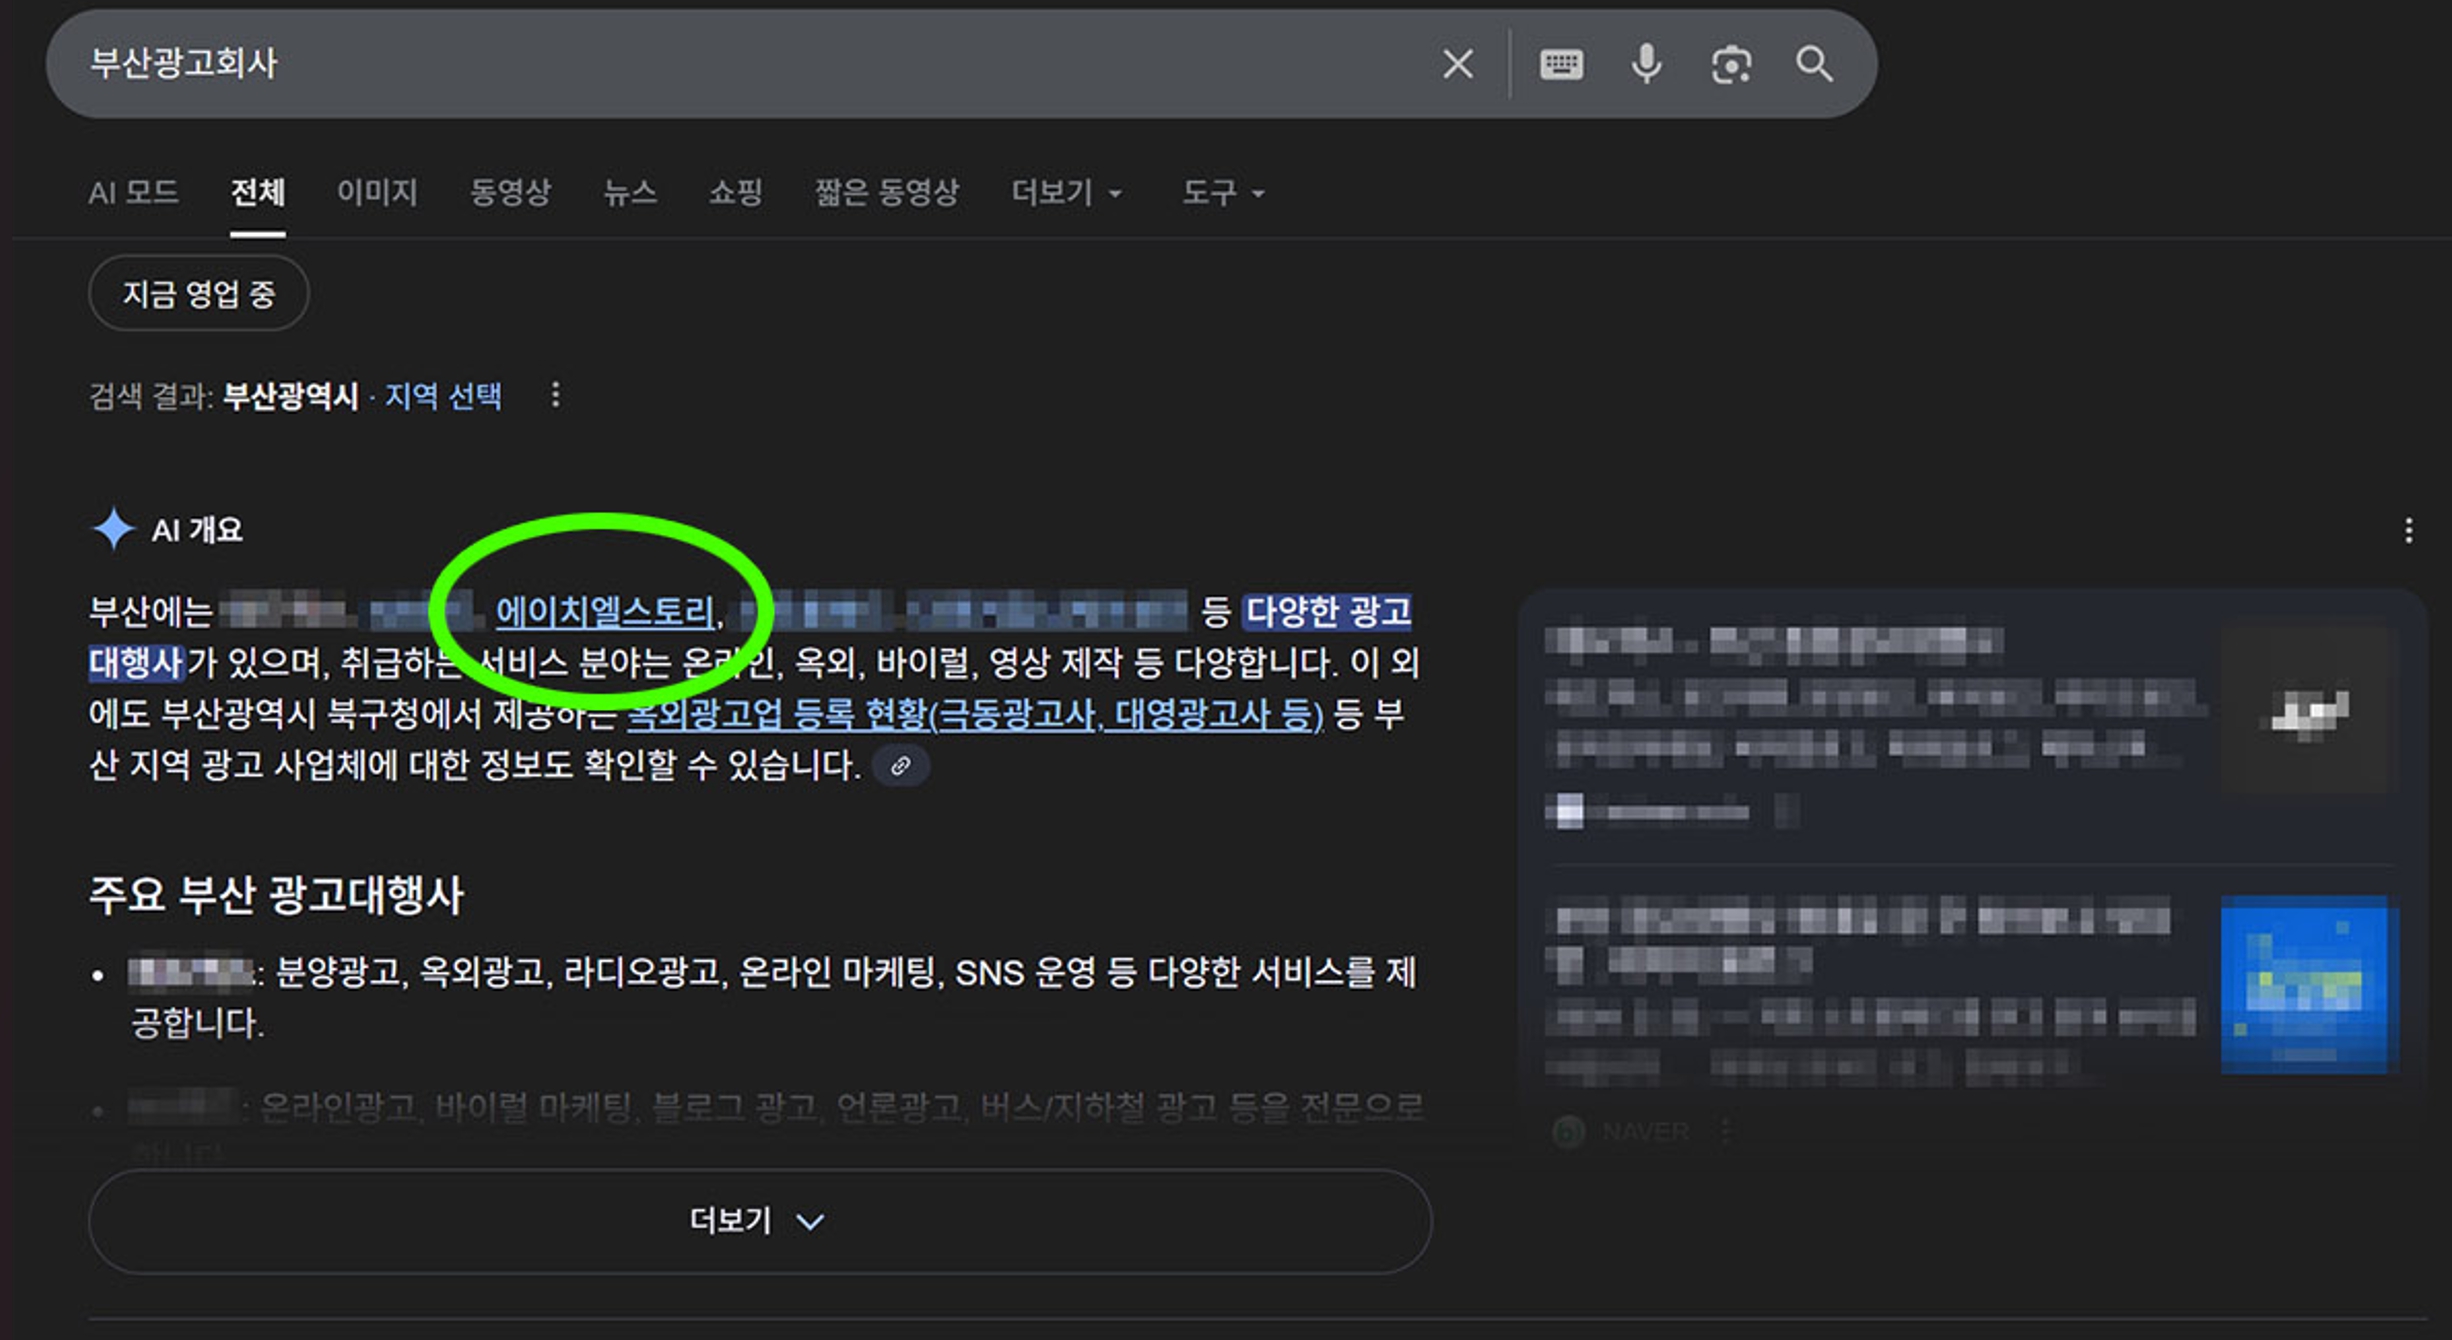Open three-dot menu next to 지역 선택
This screenshot has height=1340, width=2452.
(555, 395)
